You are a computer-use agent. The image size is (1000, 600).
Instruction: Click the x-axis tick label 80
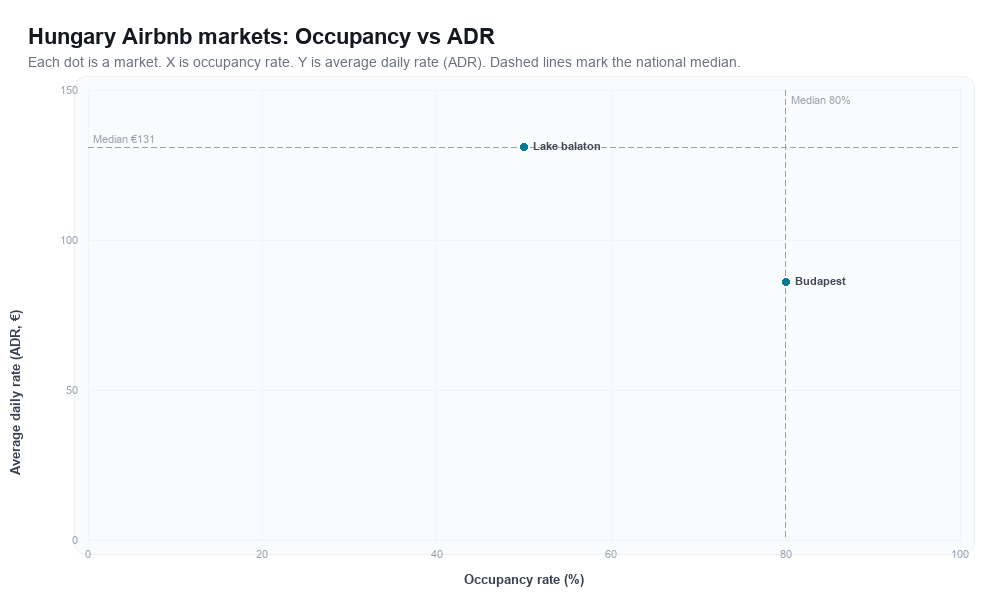(x=786, y=555)
